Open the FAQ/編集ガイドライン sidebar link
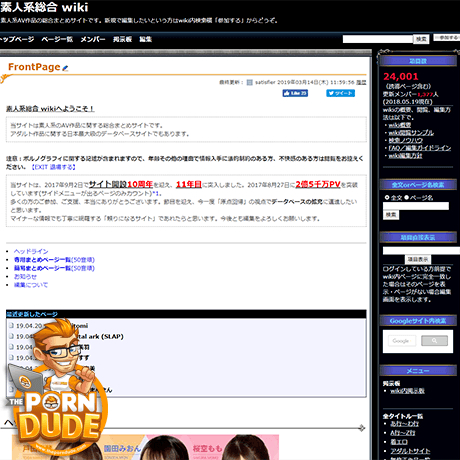Viewport: 460px width, 460px height. pos(420,148)
